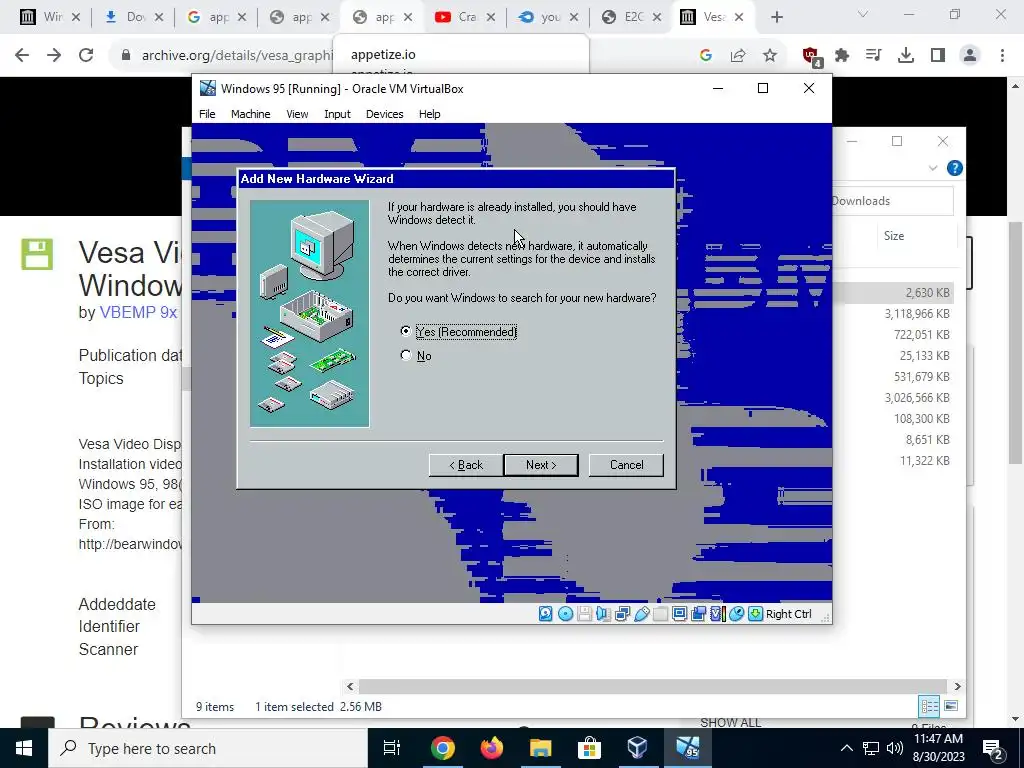Image resolution: width=1024 pixels, height=768 pixels.
Task: Click the Google icon in the address bar
Action: pos(705,56)
